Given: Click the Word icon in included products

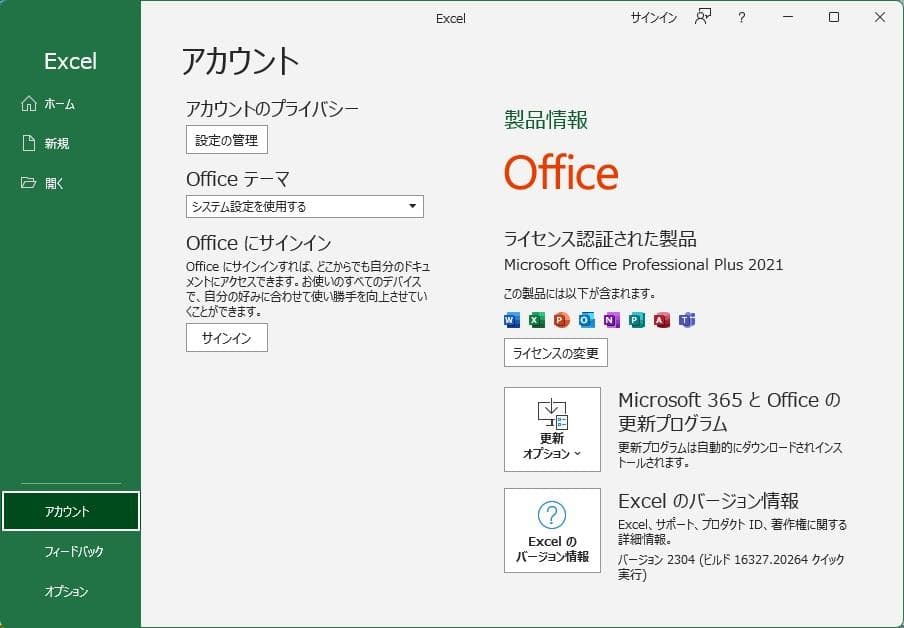Looking at the screenshot, I should tap(511, 319).
